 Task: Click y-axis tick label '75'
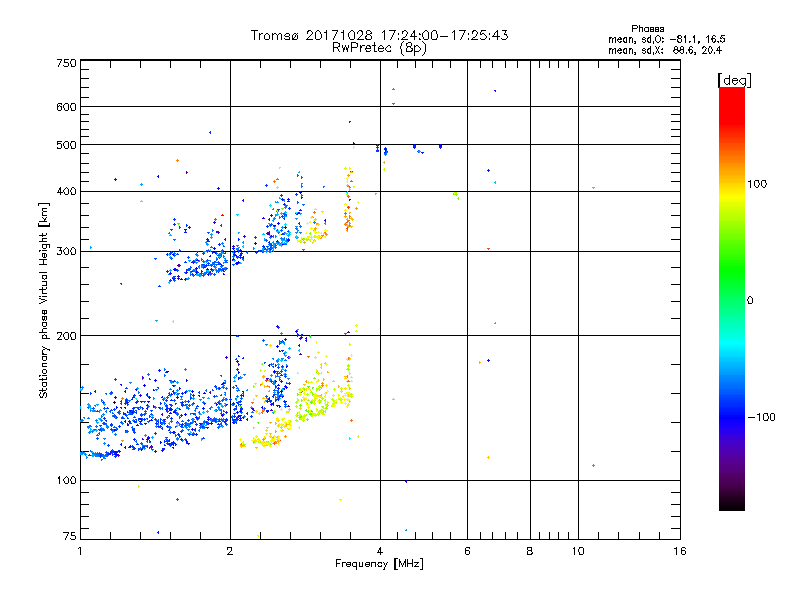coord(70,536)
